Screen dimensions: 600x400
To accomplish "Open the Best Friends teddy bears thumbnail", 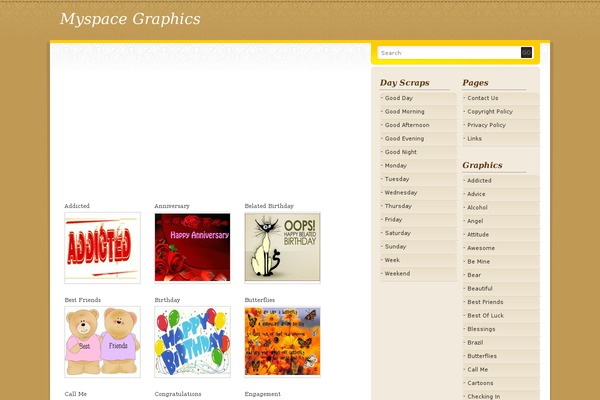I will pyautogui.click(x=103, y=342).
